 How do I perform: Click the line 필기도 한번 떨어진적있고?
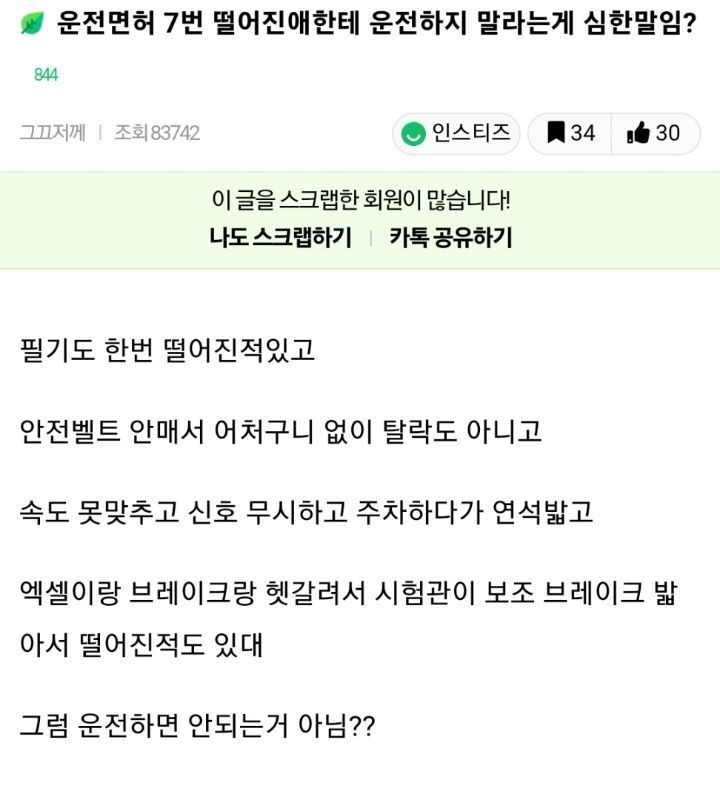tap(167, 351)
